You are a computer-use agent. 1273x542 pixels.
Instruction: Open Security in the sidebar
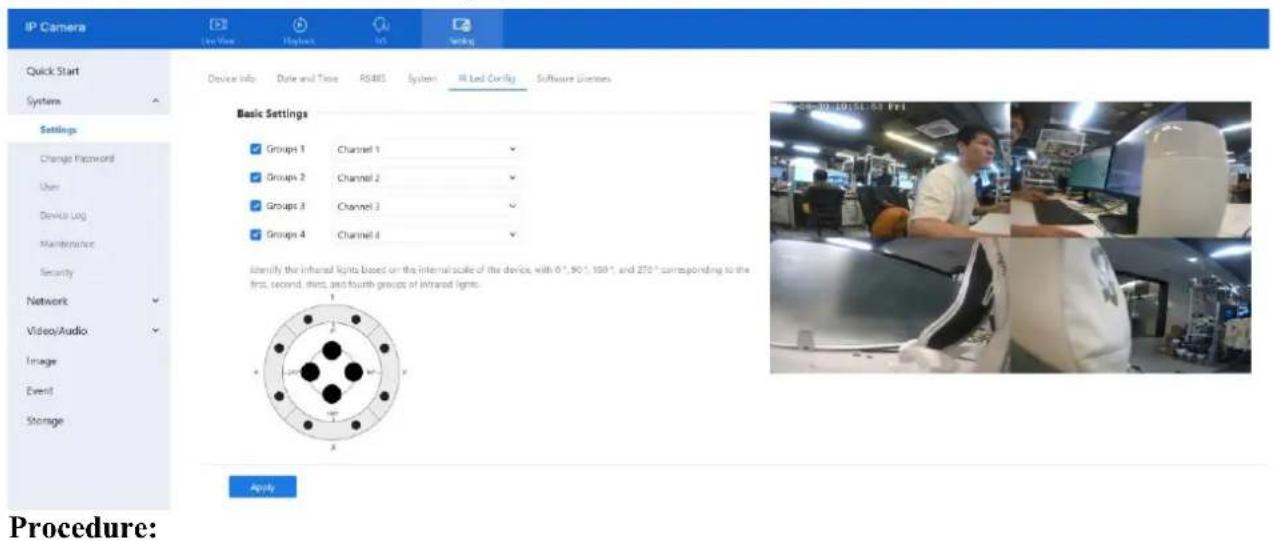click(x=56, y=272)
